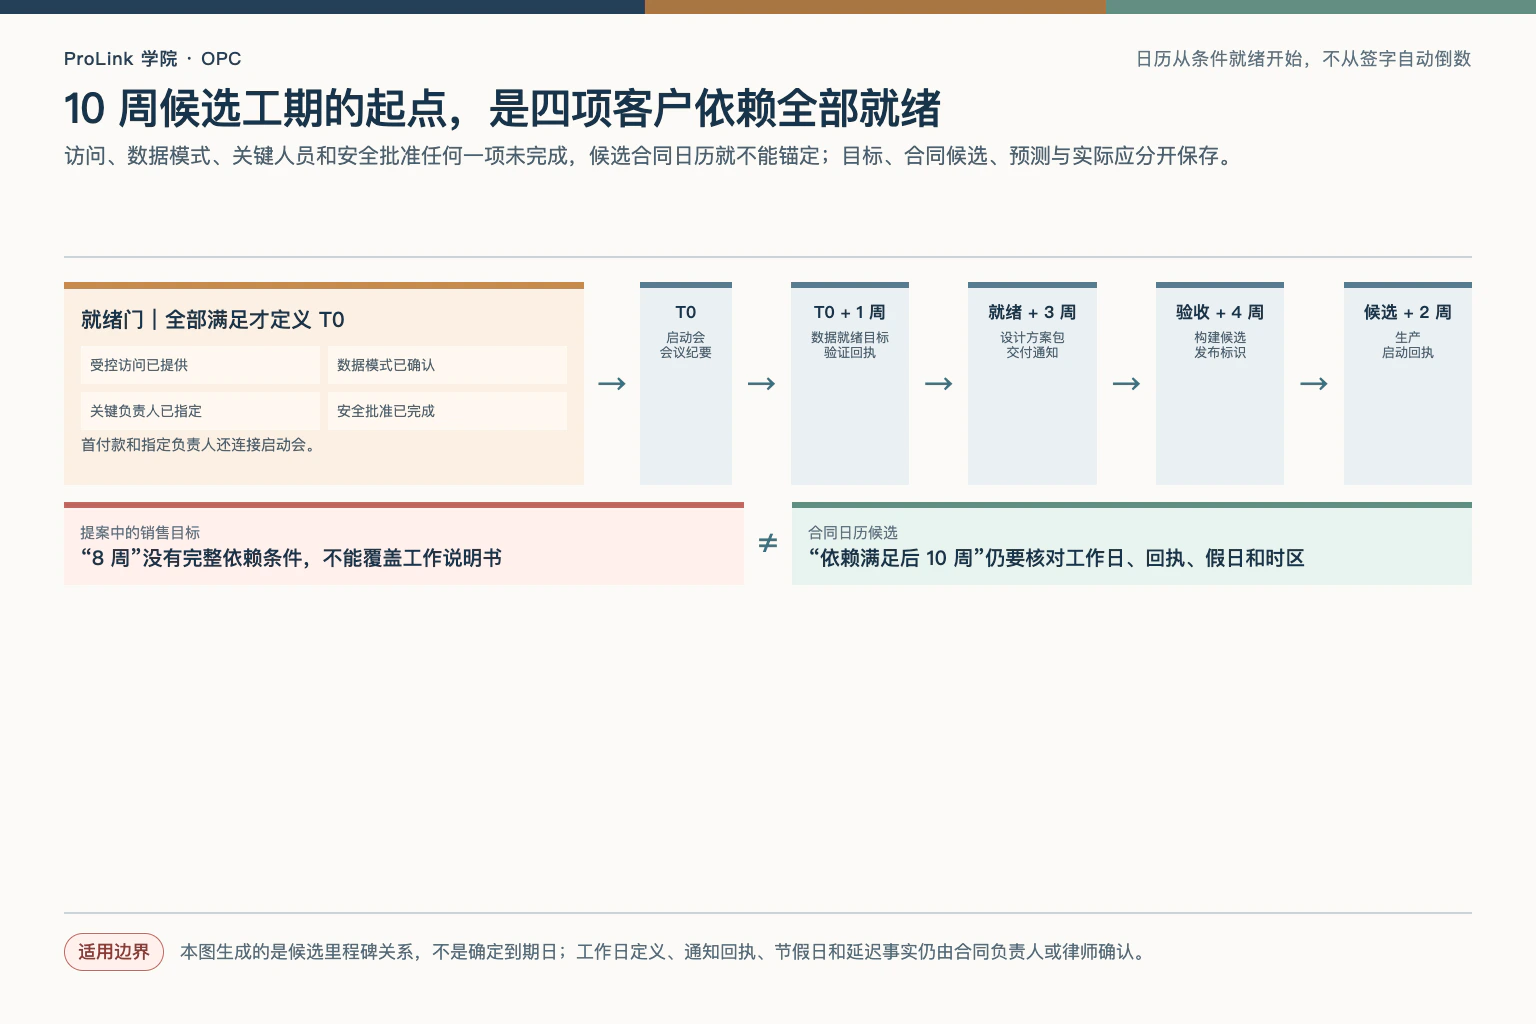Click the 候选 + 2 周 milestone heading
The width and height of the screenshot is (1536, 1024).
click(x=1408, y=313)
